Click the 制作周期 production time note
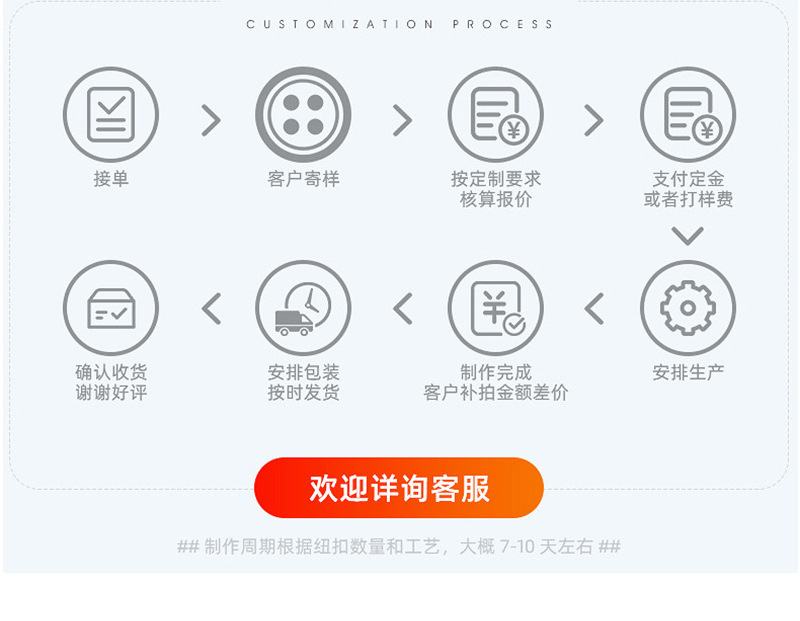800x621 pixels. coord(399,547)
